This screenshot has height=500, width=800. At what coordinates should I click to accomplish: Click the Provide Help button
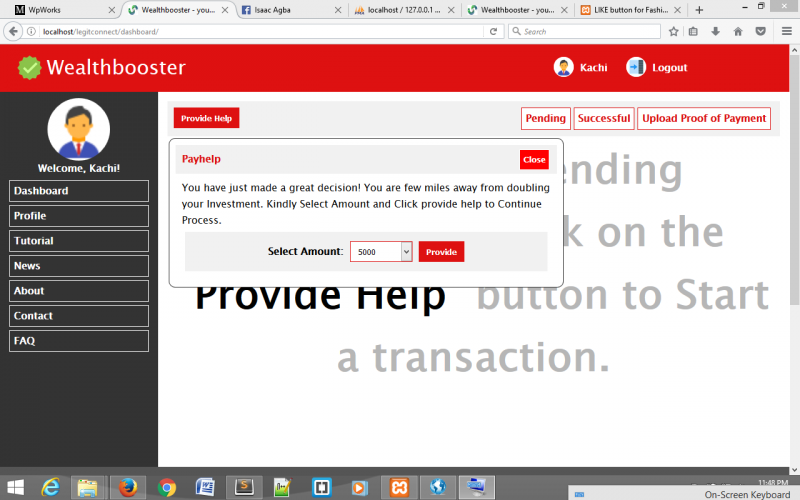tap(206, 118)
